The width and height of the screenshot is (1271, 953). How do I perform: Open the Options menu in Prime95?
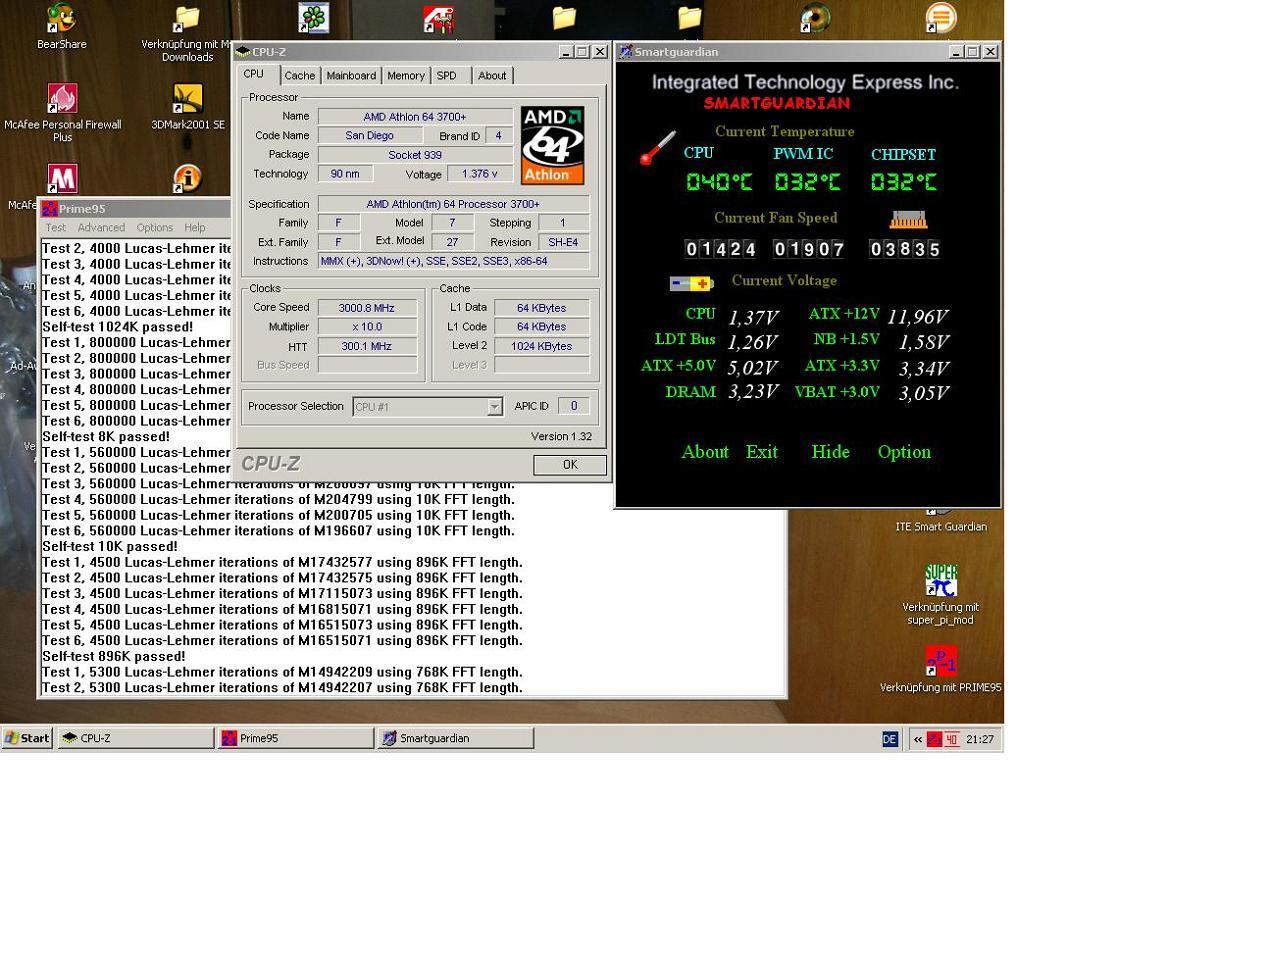click(154, 228)
